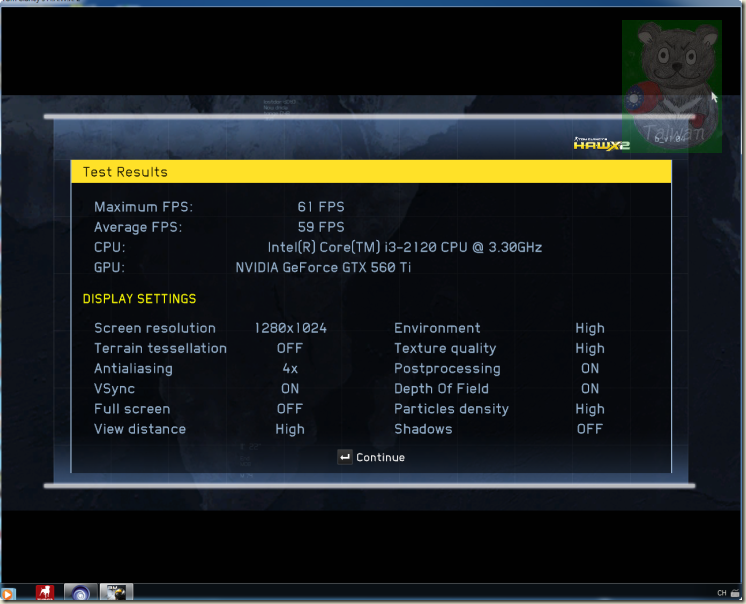
Task: Click the Terrain tessellation OFF value
Action: pos(290,348)
